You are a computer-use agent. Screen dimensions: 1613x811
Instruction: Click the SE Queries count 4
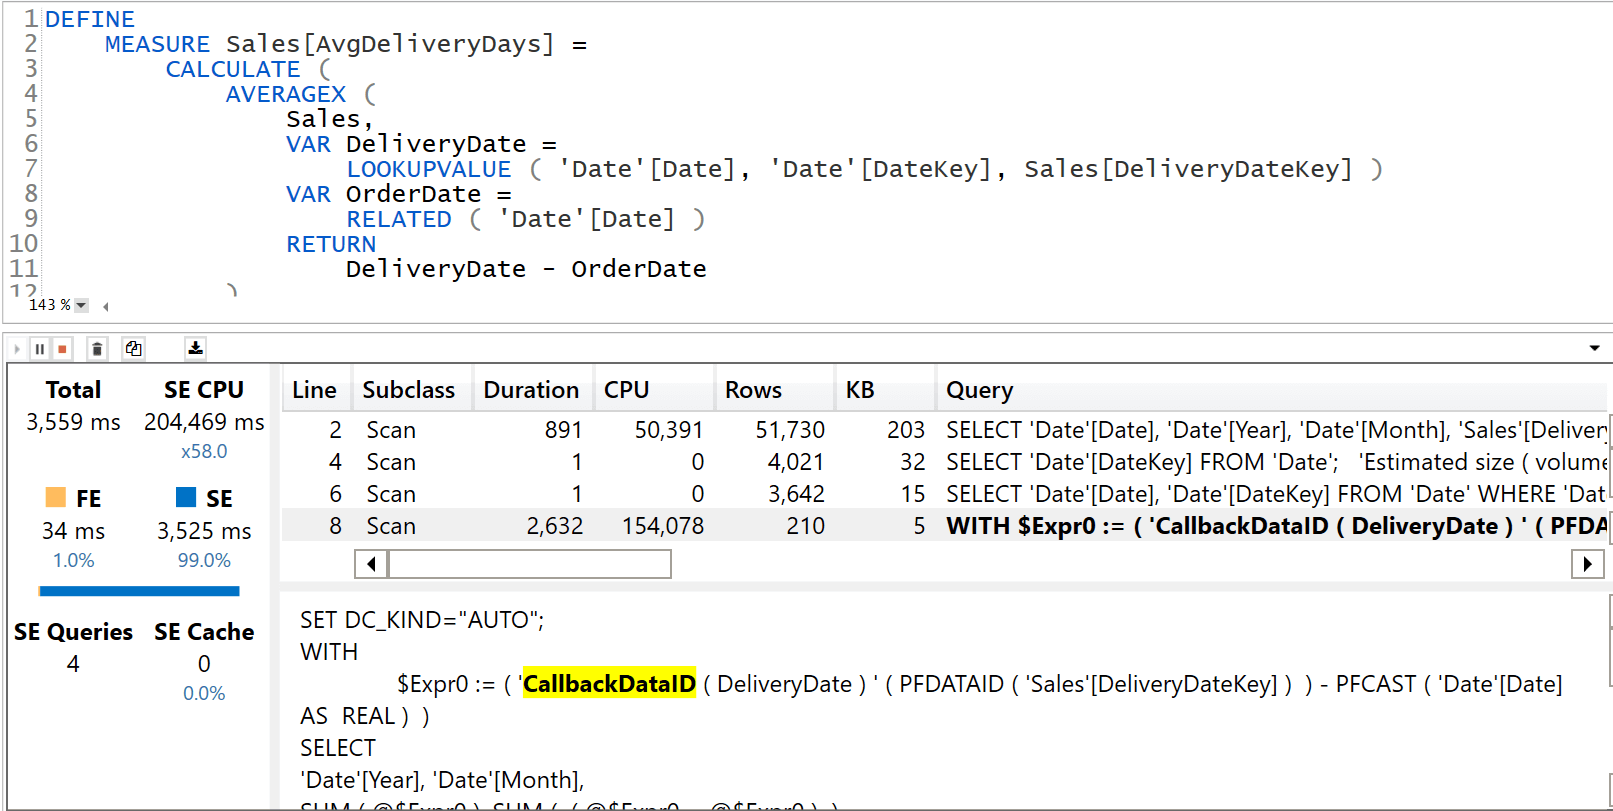tap(73, 664)
